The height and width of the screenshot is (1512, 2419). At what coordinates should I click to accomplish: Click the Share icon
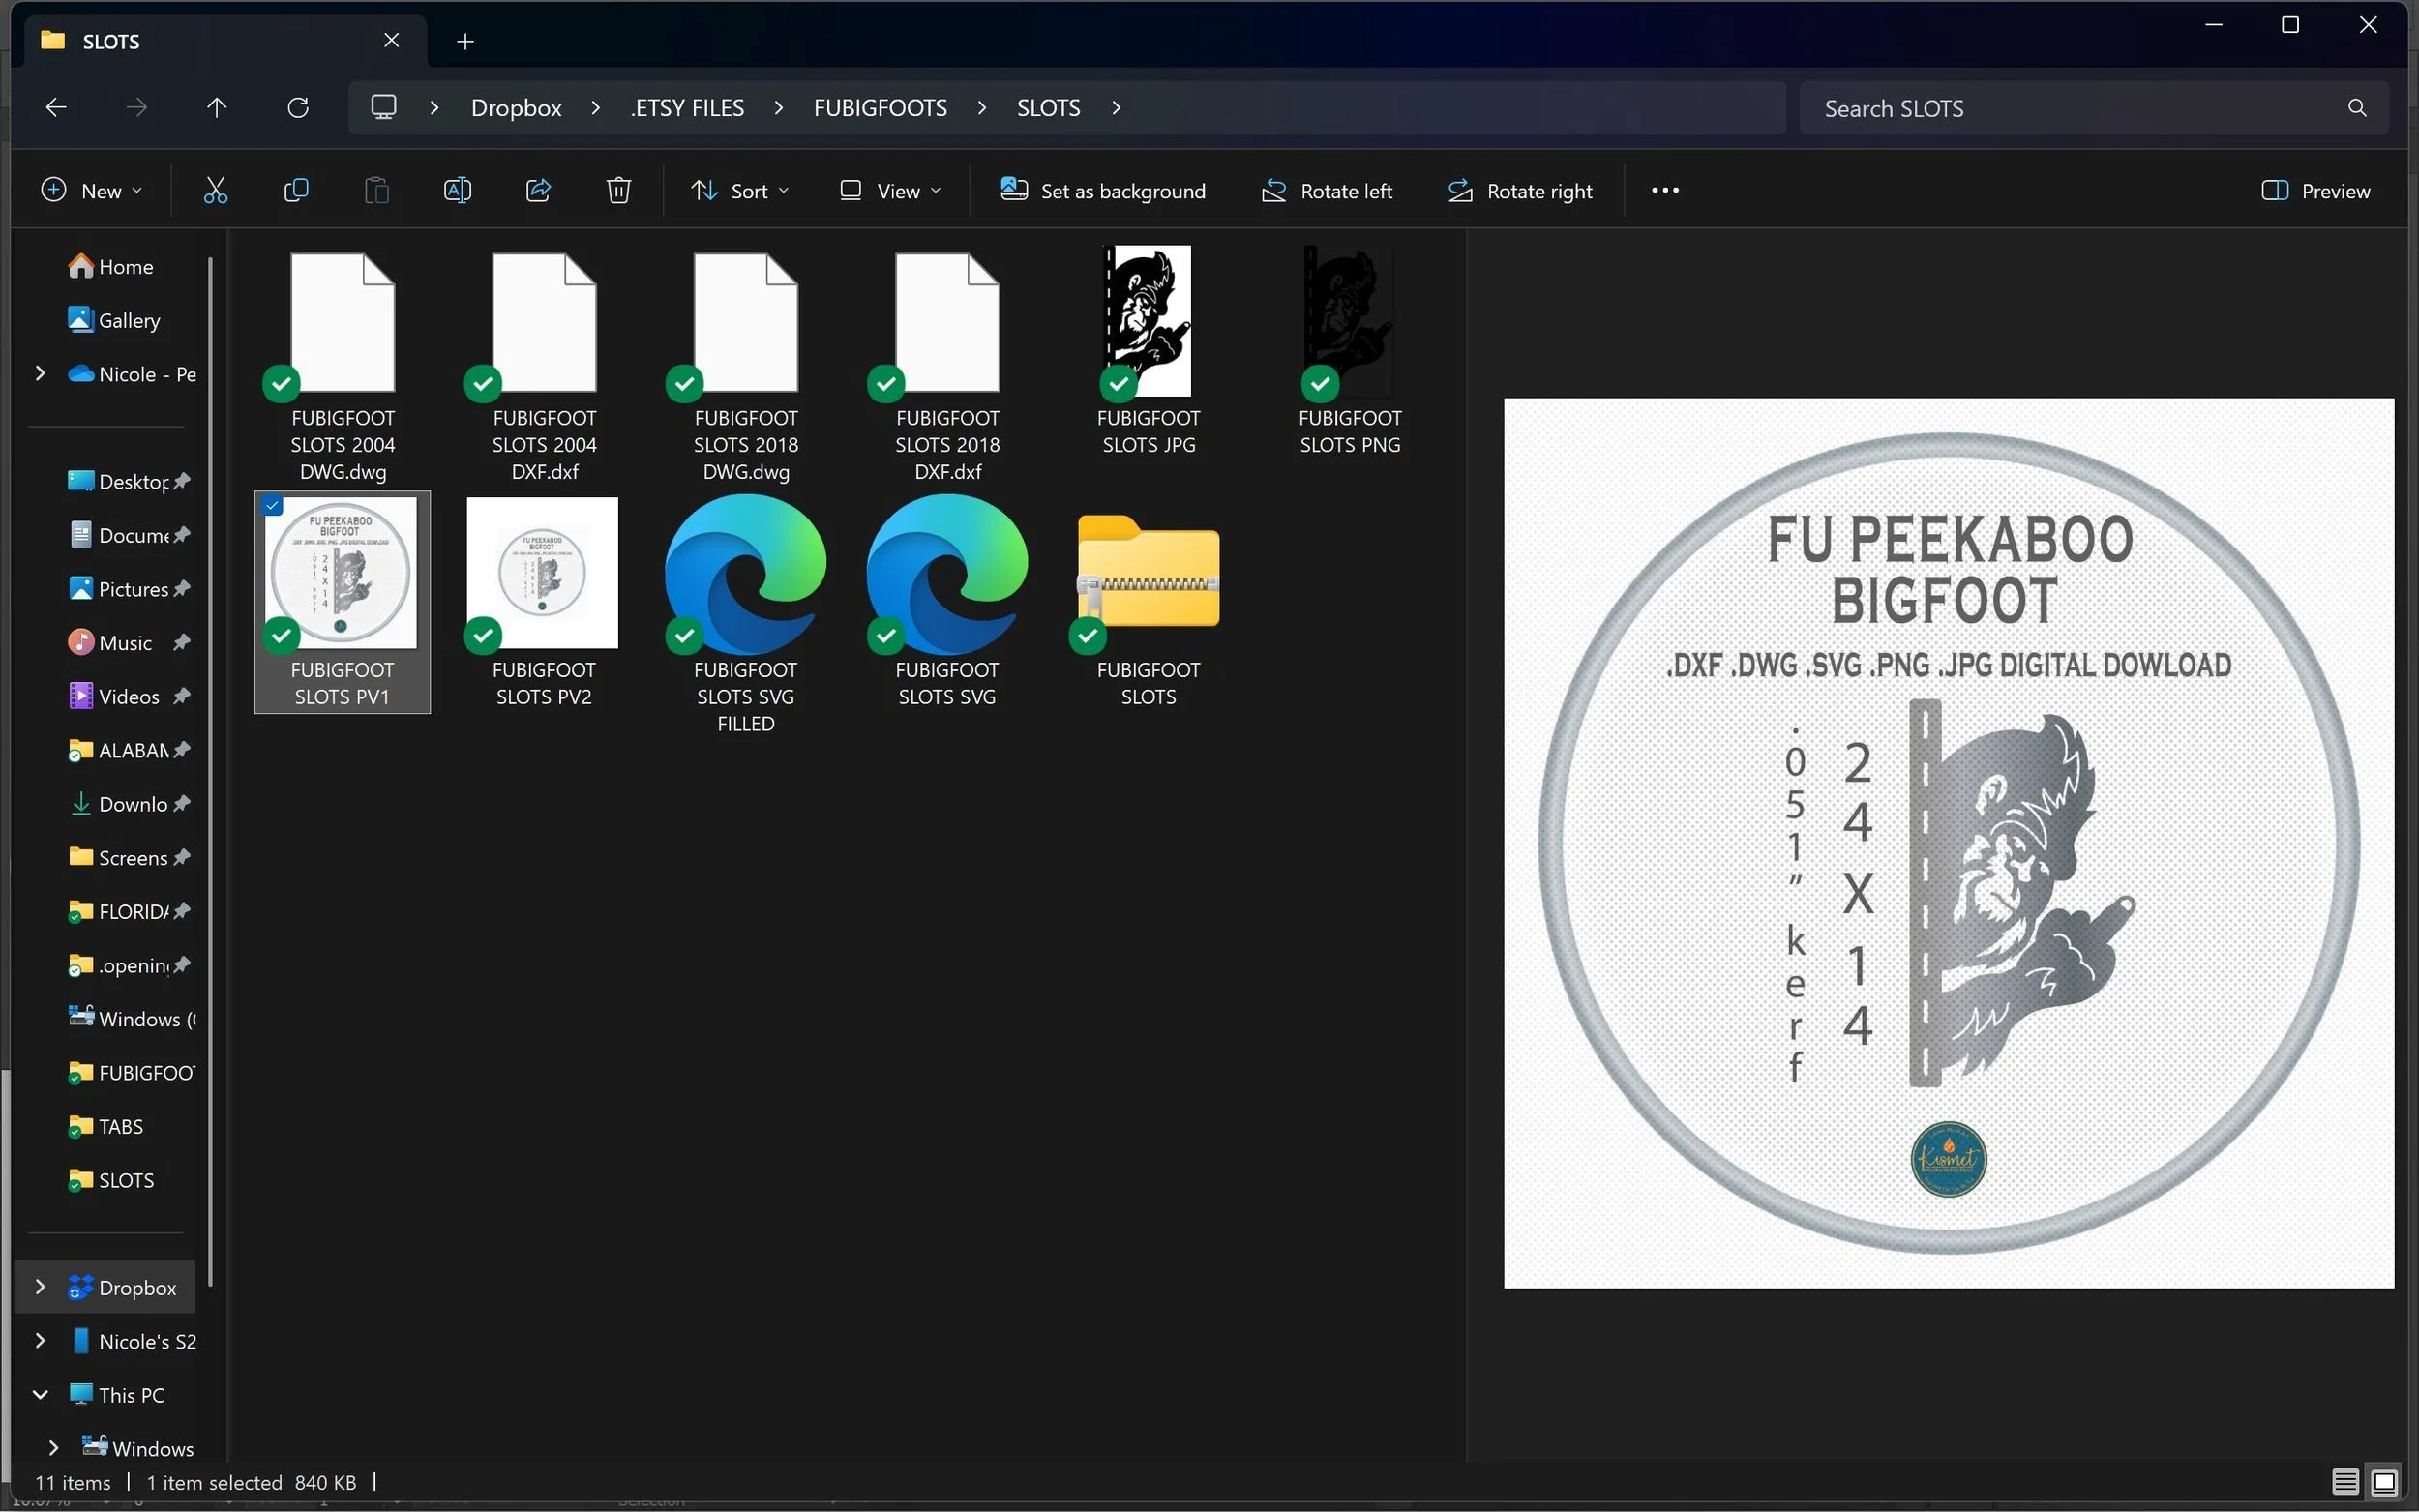538,190
